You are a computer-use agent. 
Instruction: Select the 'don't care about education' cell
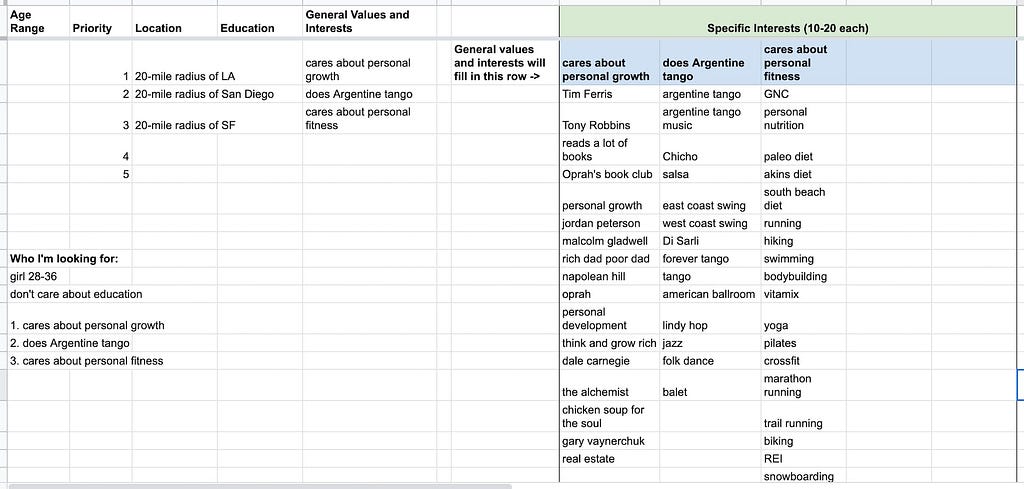pos(76,294)
